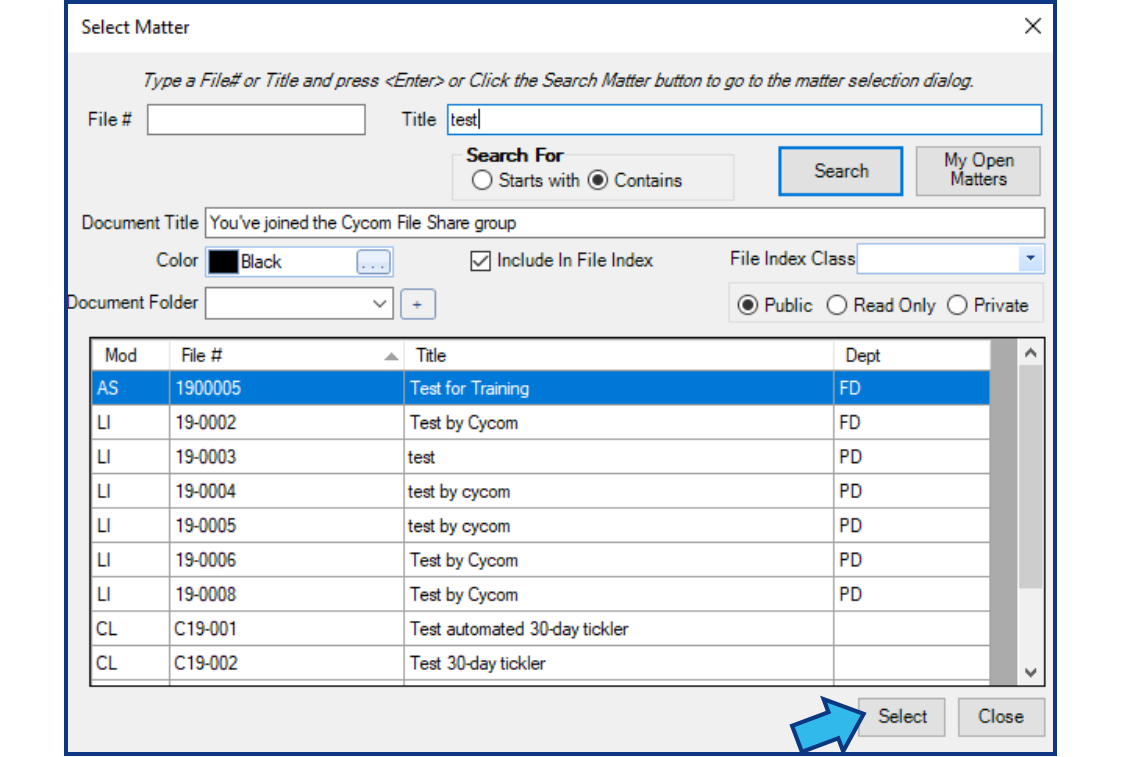
Task: Click the scroll down arrow of matter list
Action: coord(1031,672)
